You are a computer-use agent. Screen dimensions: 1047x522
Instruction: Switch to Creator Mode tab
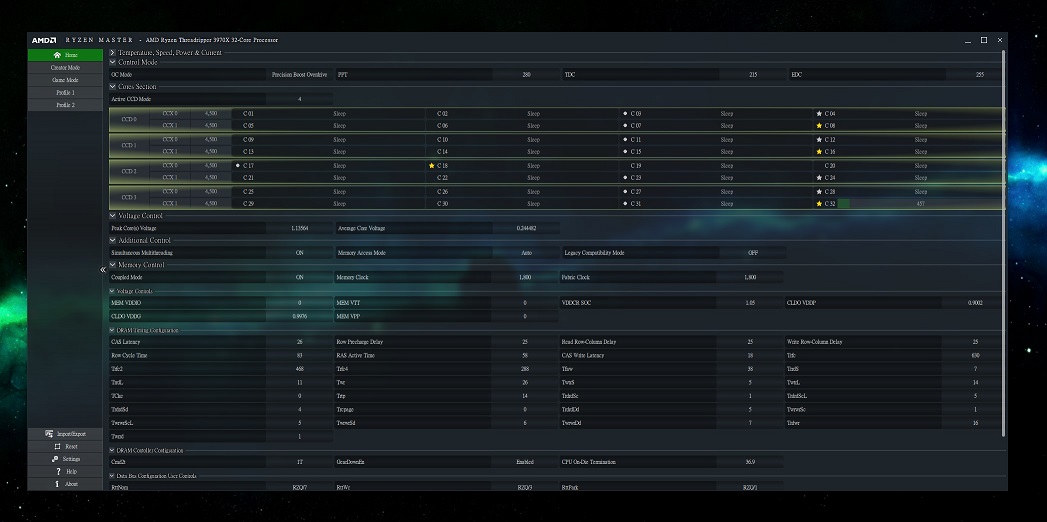coord(65,67)
